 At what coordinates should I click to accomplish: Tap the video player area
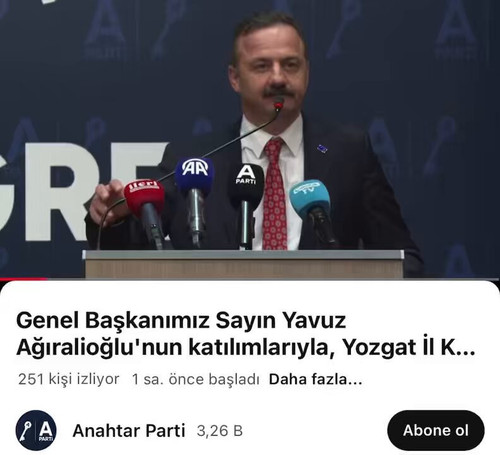pyautogui.click(x=250, y=139)
